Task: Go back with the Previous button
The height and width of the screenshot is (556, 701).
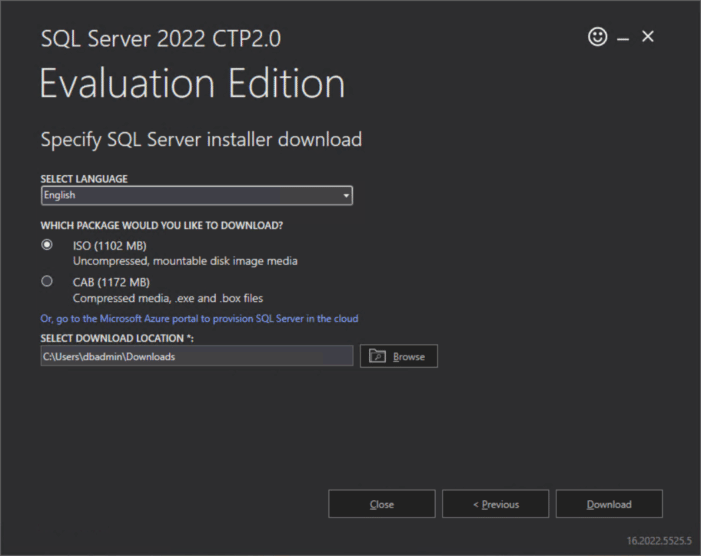Action: pos(496,504)
